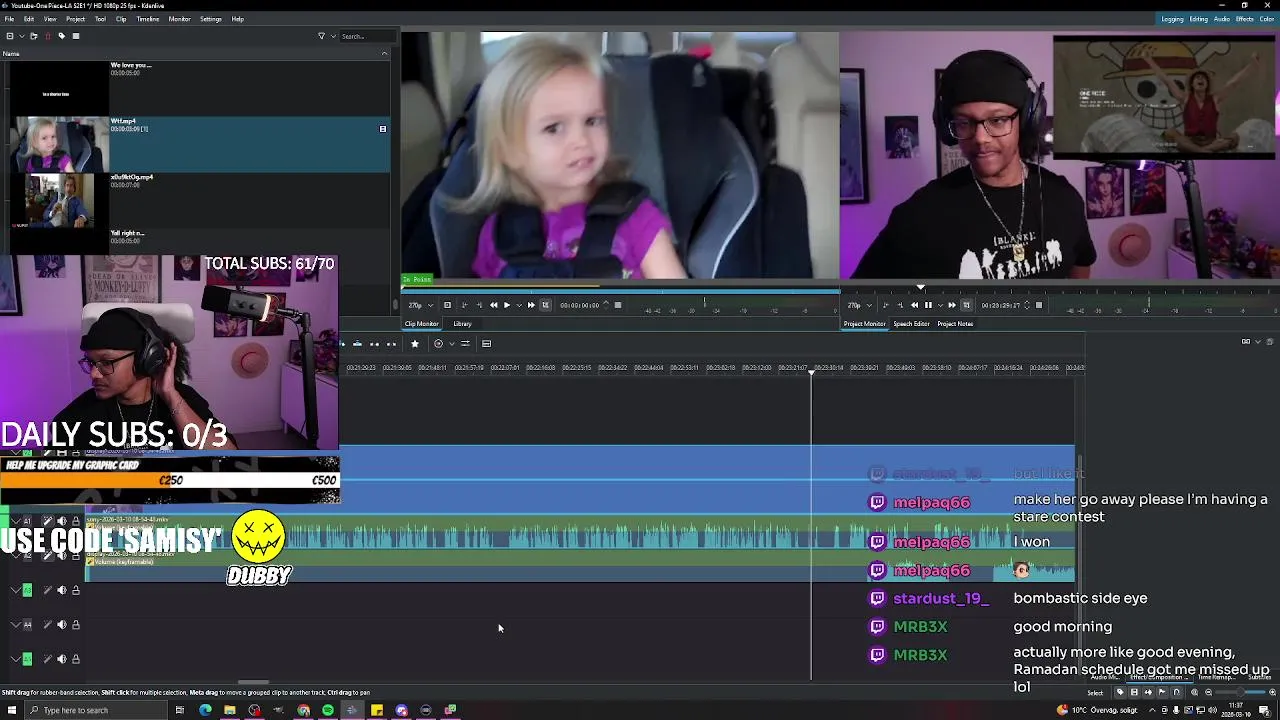Open the Speech Editor tab
The height and width of the screenshot is (720, 1280).
[911, 324]
